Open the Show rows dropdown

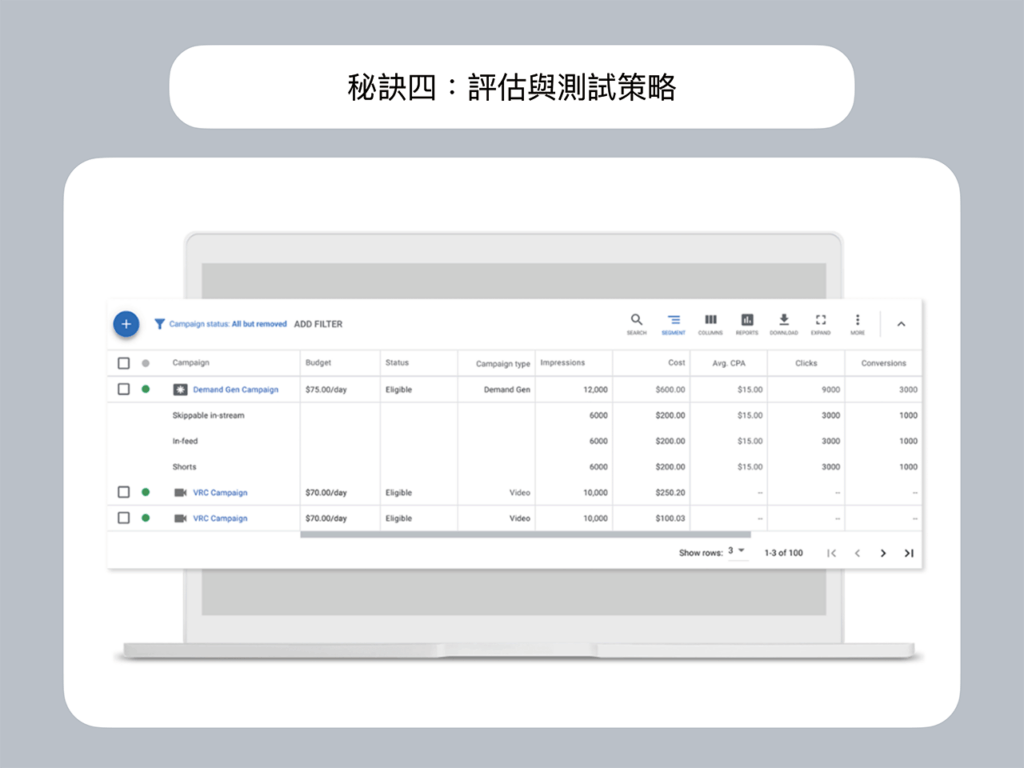[x=737, y=552]
